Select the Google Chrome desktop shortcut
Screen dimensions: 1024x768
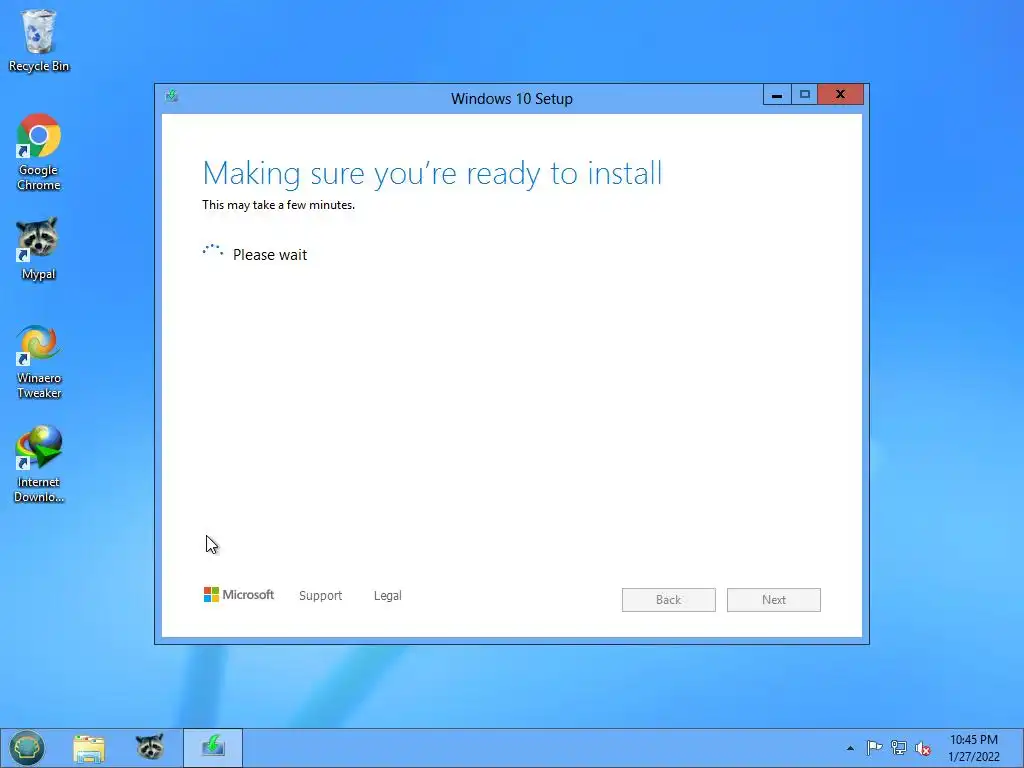tap(39, 152)
